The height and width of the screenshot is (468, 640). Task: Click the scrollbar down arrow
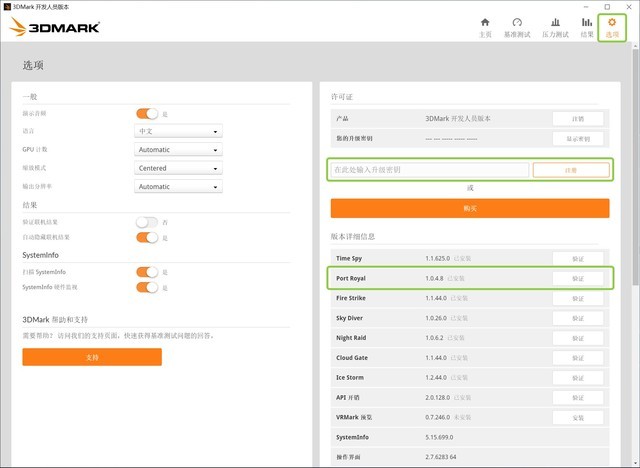pyautogui.click(x=636, y=463)
